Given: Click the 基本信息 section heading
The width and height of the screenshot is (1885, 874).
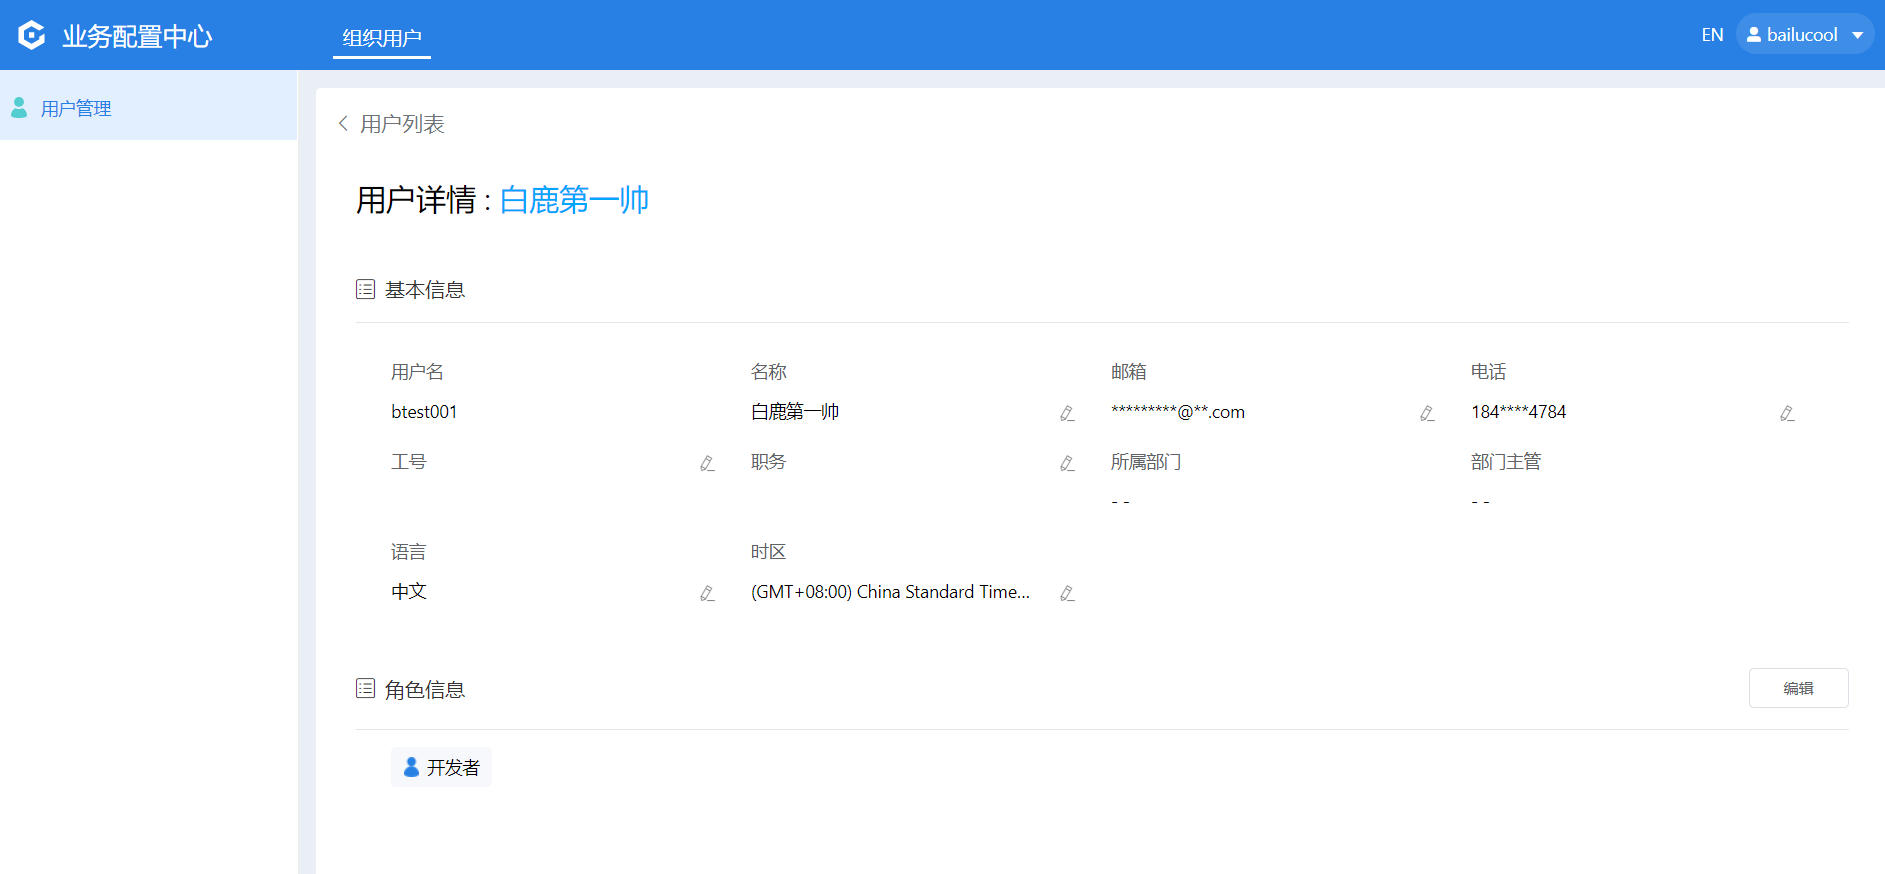Looking at the screenshot, I should pyautogui.click(x=425, y=290).
